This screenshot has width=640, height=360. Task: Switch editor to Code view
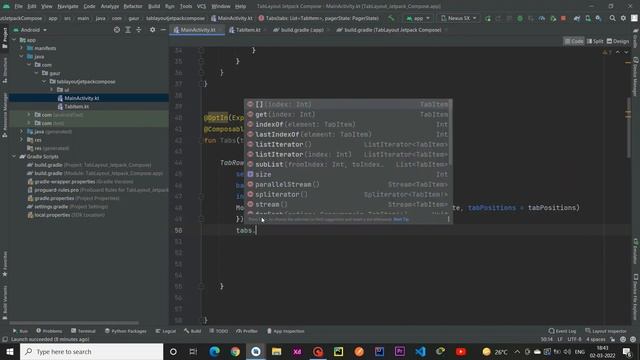pyautogui.click(x=574, y=41)
